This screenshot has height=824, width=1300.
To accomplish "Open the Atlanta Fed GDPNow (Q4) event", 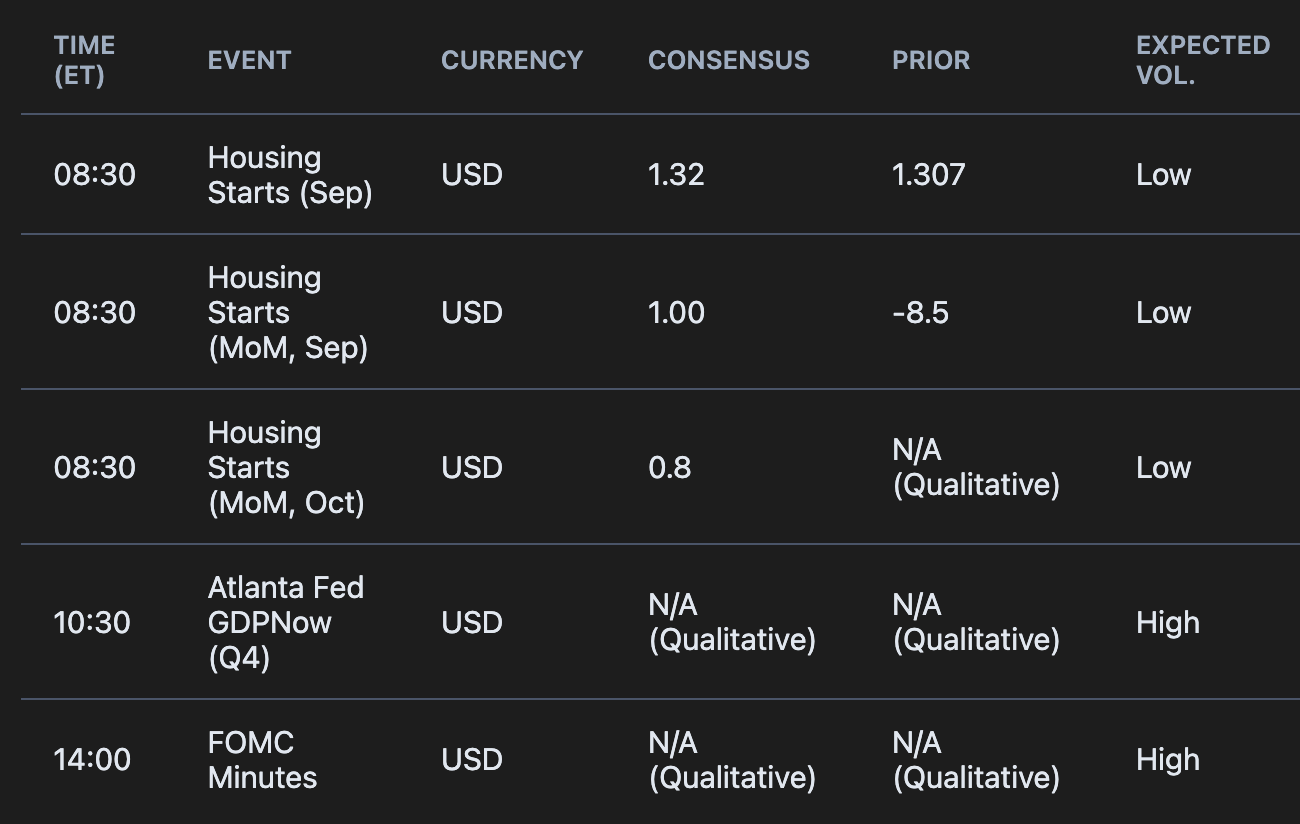I will point(286,622).
